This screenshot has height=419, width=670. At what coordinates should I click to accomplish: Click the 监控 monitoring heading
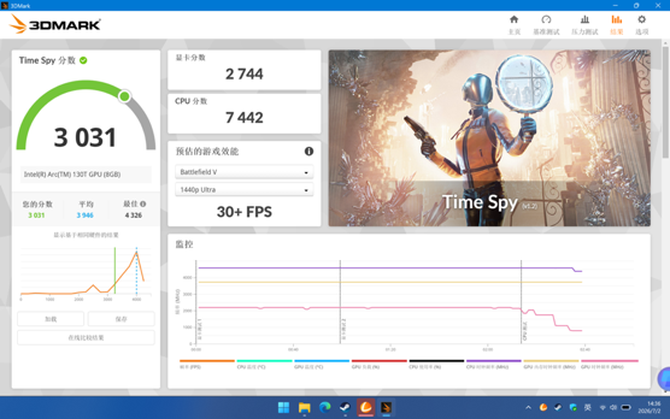pyautogui.click(x=184, y=244)
